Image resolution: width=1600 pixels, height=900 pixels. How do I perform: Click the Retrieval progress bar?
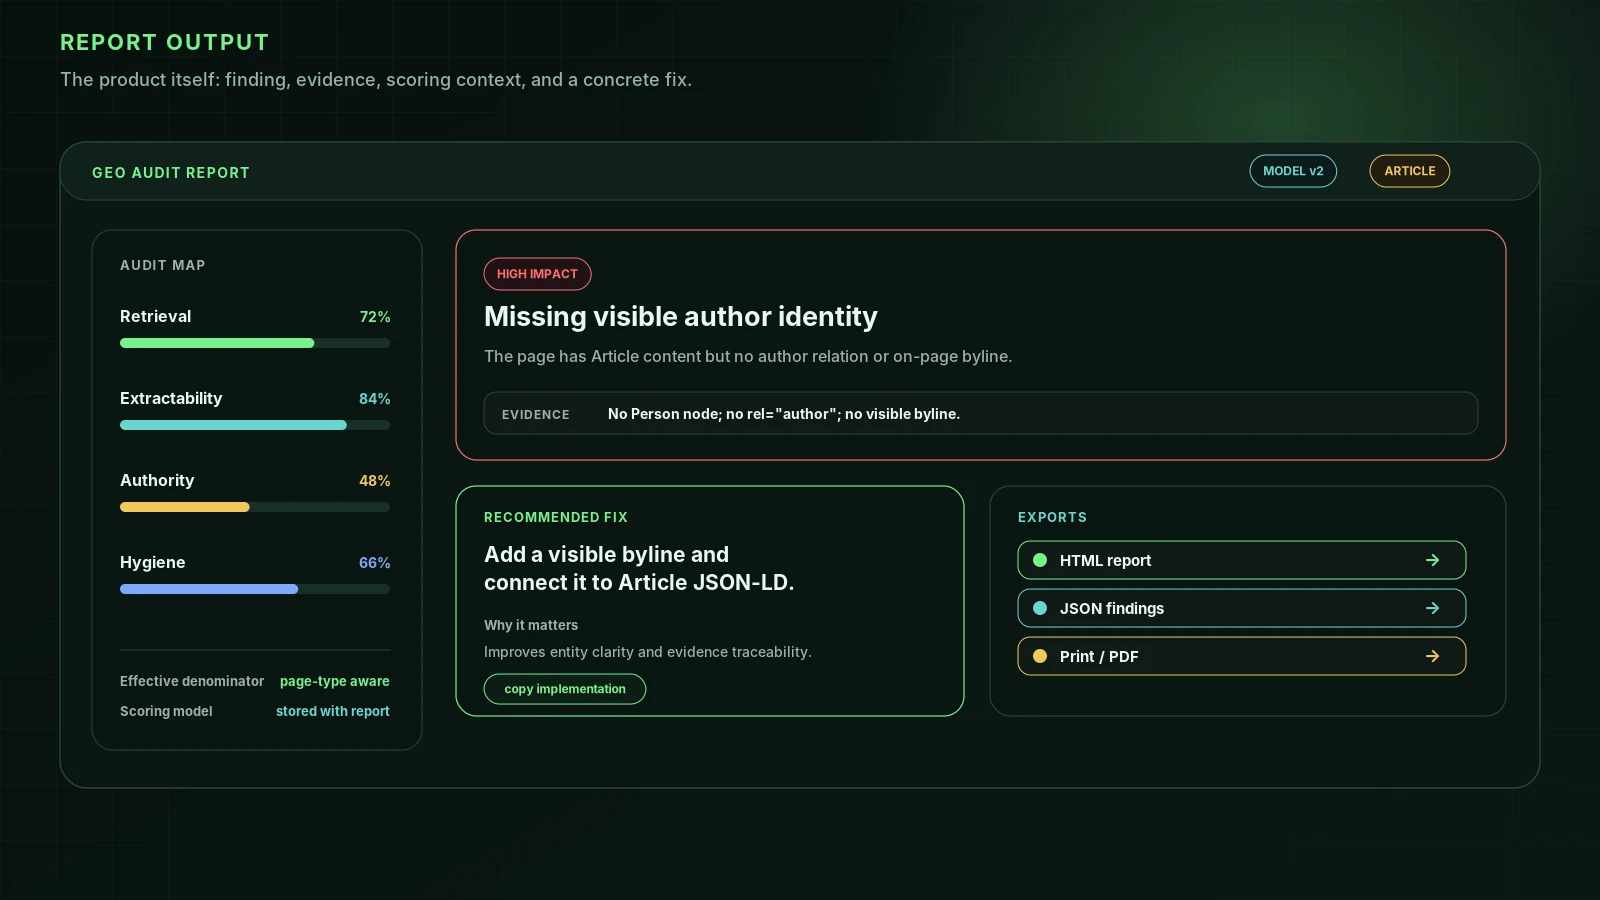pyautogui.click(x=255, y=343)
